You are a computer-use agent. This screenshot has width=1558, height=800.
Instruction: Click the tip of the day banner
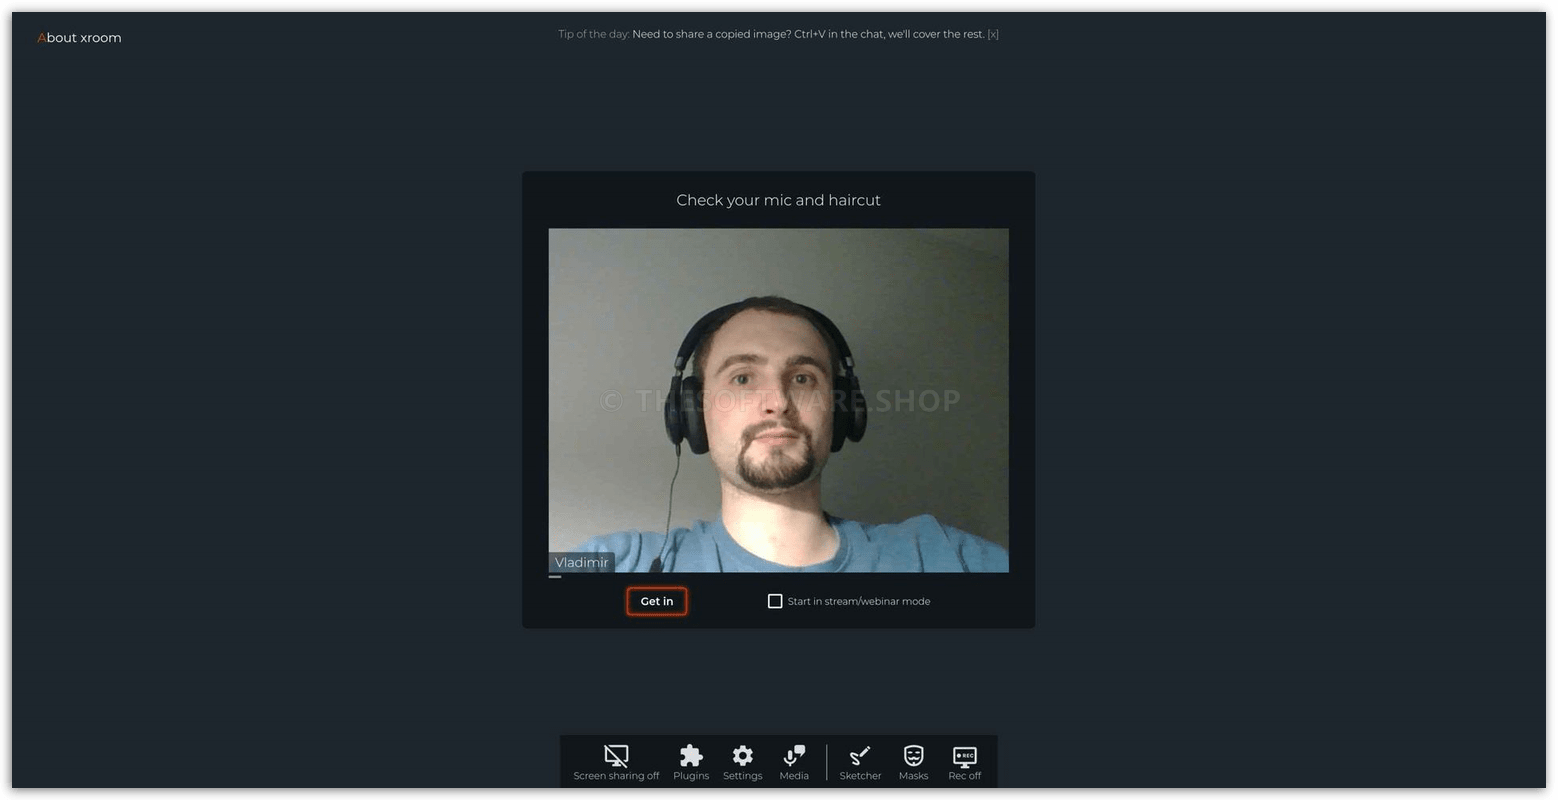pos(778,33)
